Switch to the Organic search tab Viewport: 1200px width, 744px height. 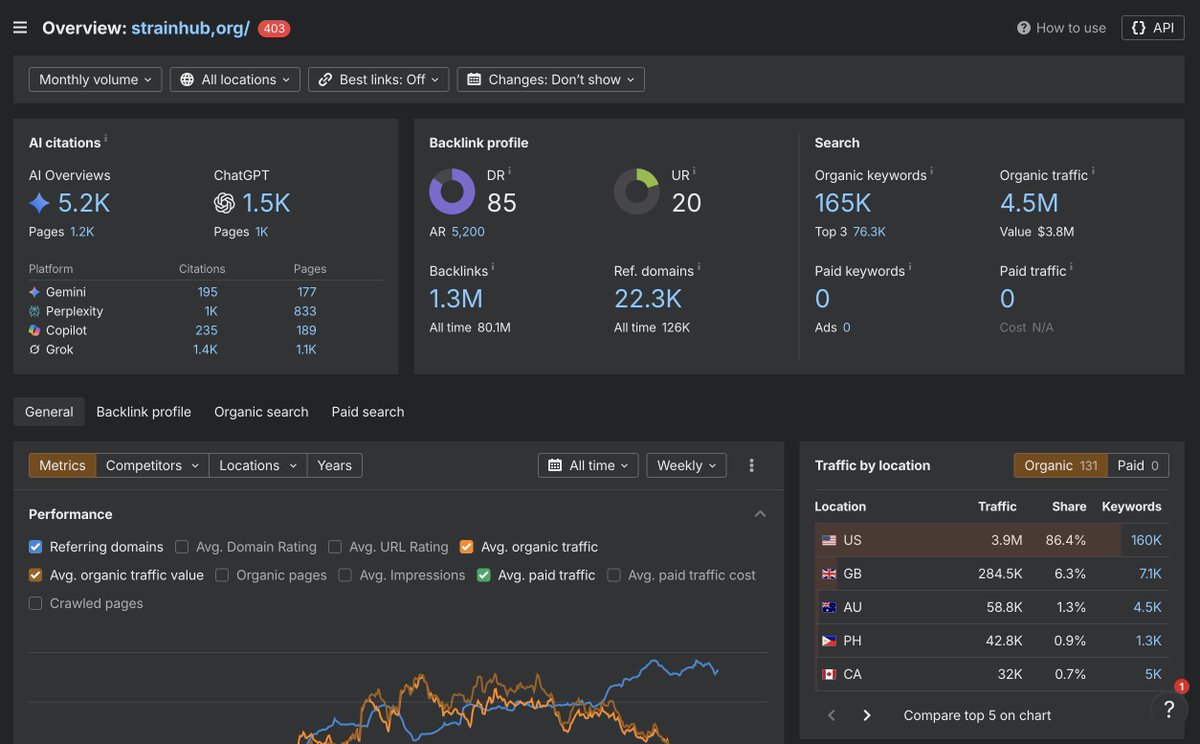pyautogui.click(x=261, y=411)
